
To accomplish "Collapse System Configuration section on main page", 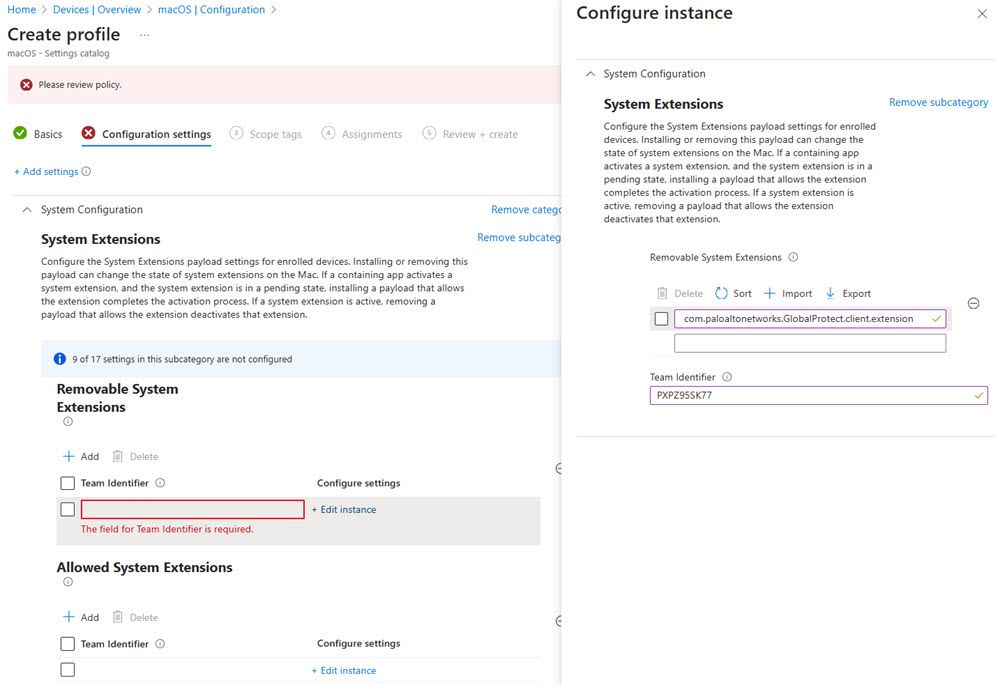I will (26, 210).
